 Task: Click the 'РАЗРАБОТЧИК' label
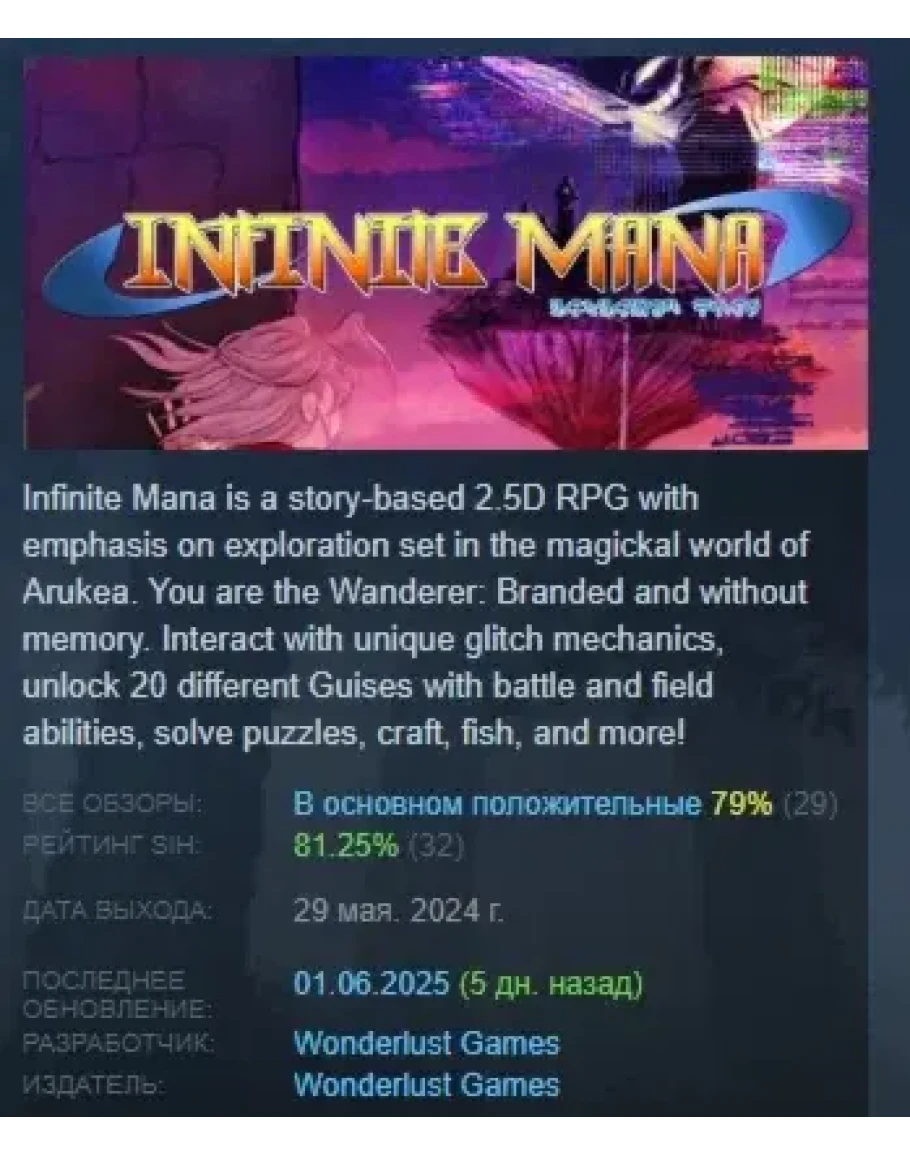(119, 1043)
